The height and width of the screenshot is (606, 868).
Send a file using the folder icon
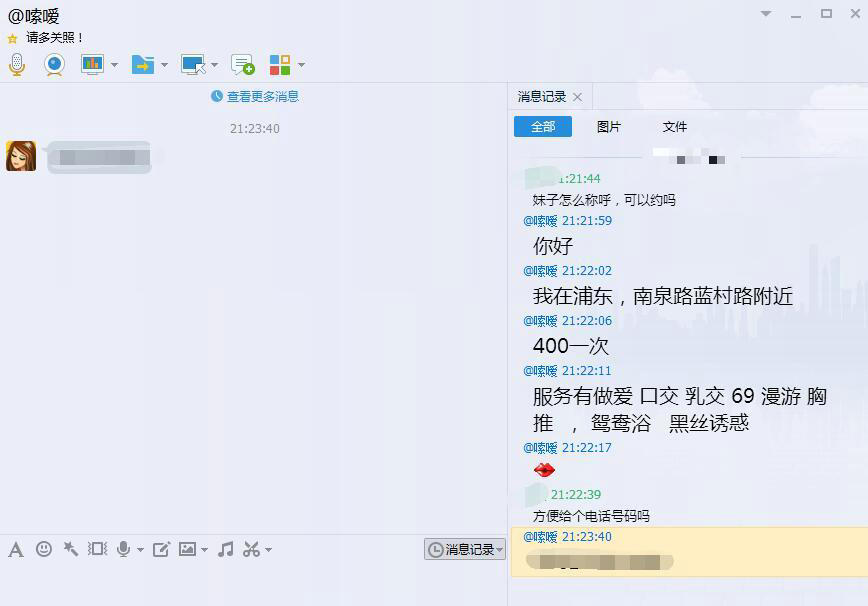(142, 64)
